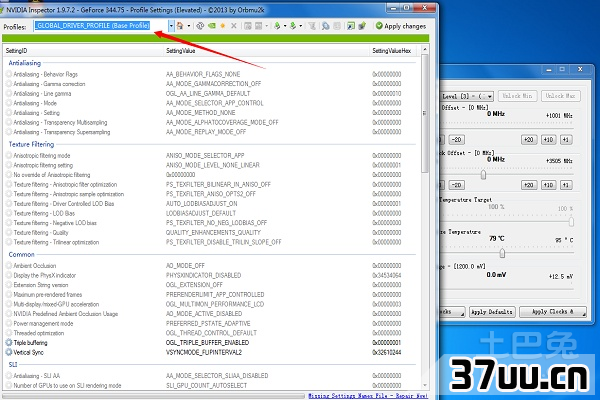Select Antialiasing - SLI AA row
Viewport: 600px width, 400px height.
pos(210,376)
